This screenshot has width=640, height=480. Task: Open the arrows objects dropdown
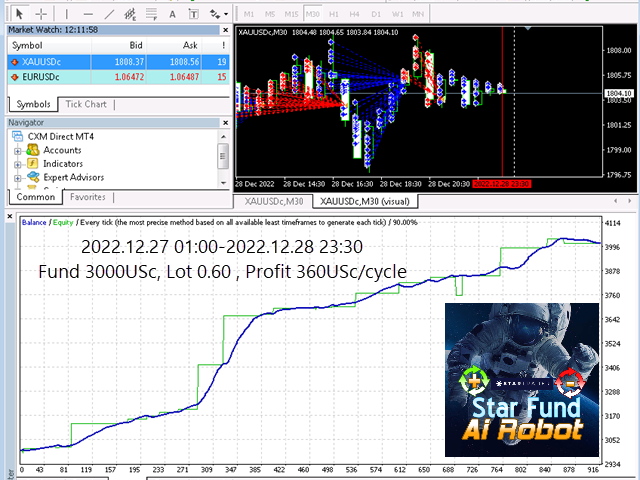point(217,14)
